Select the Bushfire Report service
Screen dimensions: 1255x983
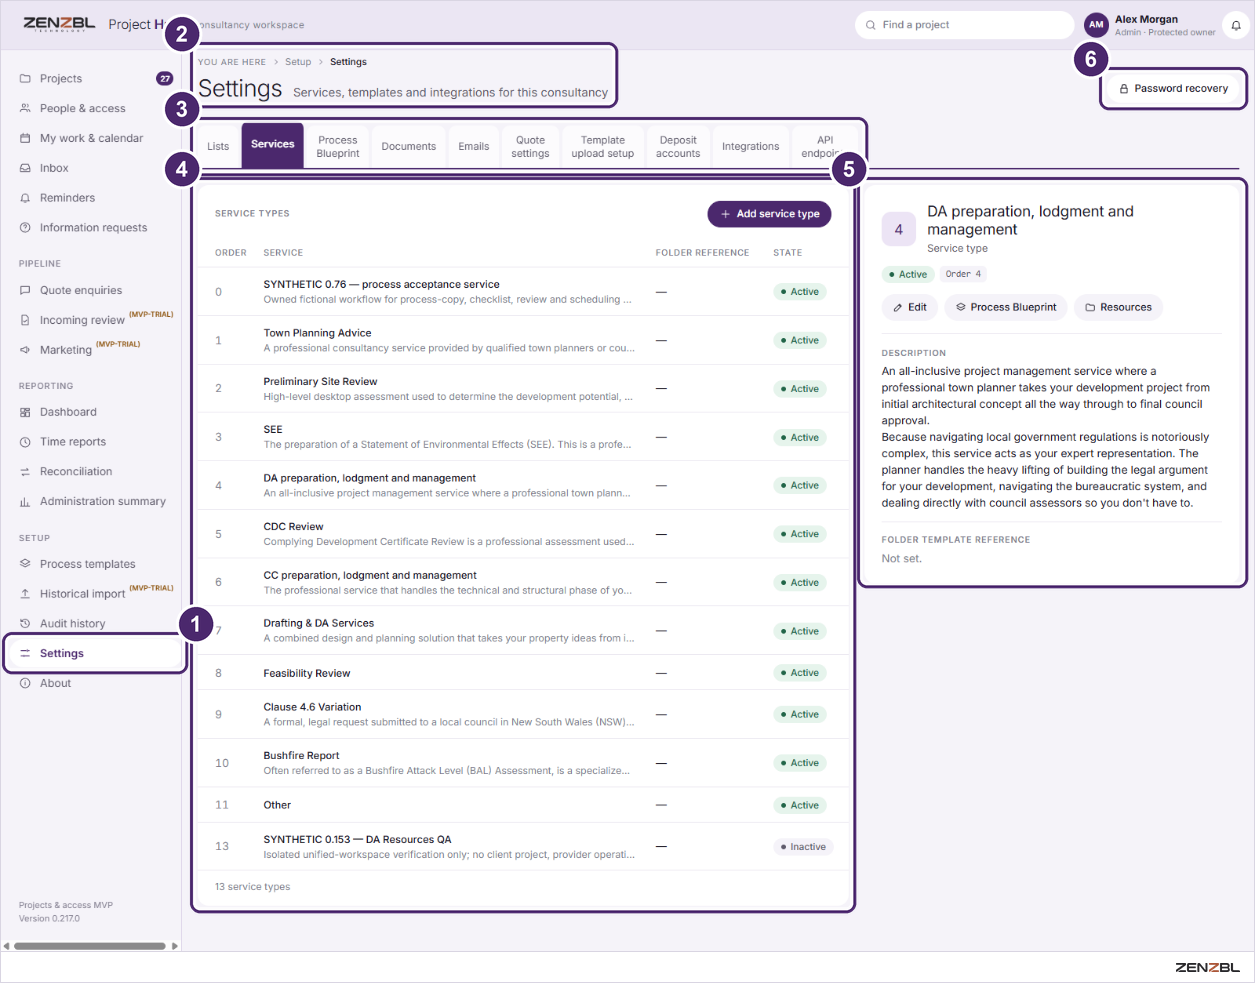pyautogui.click(x=525, y=763)
